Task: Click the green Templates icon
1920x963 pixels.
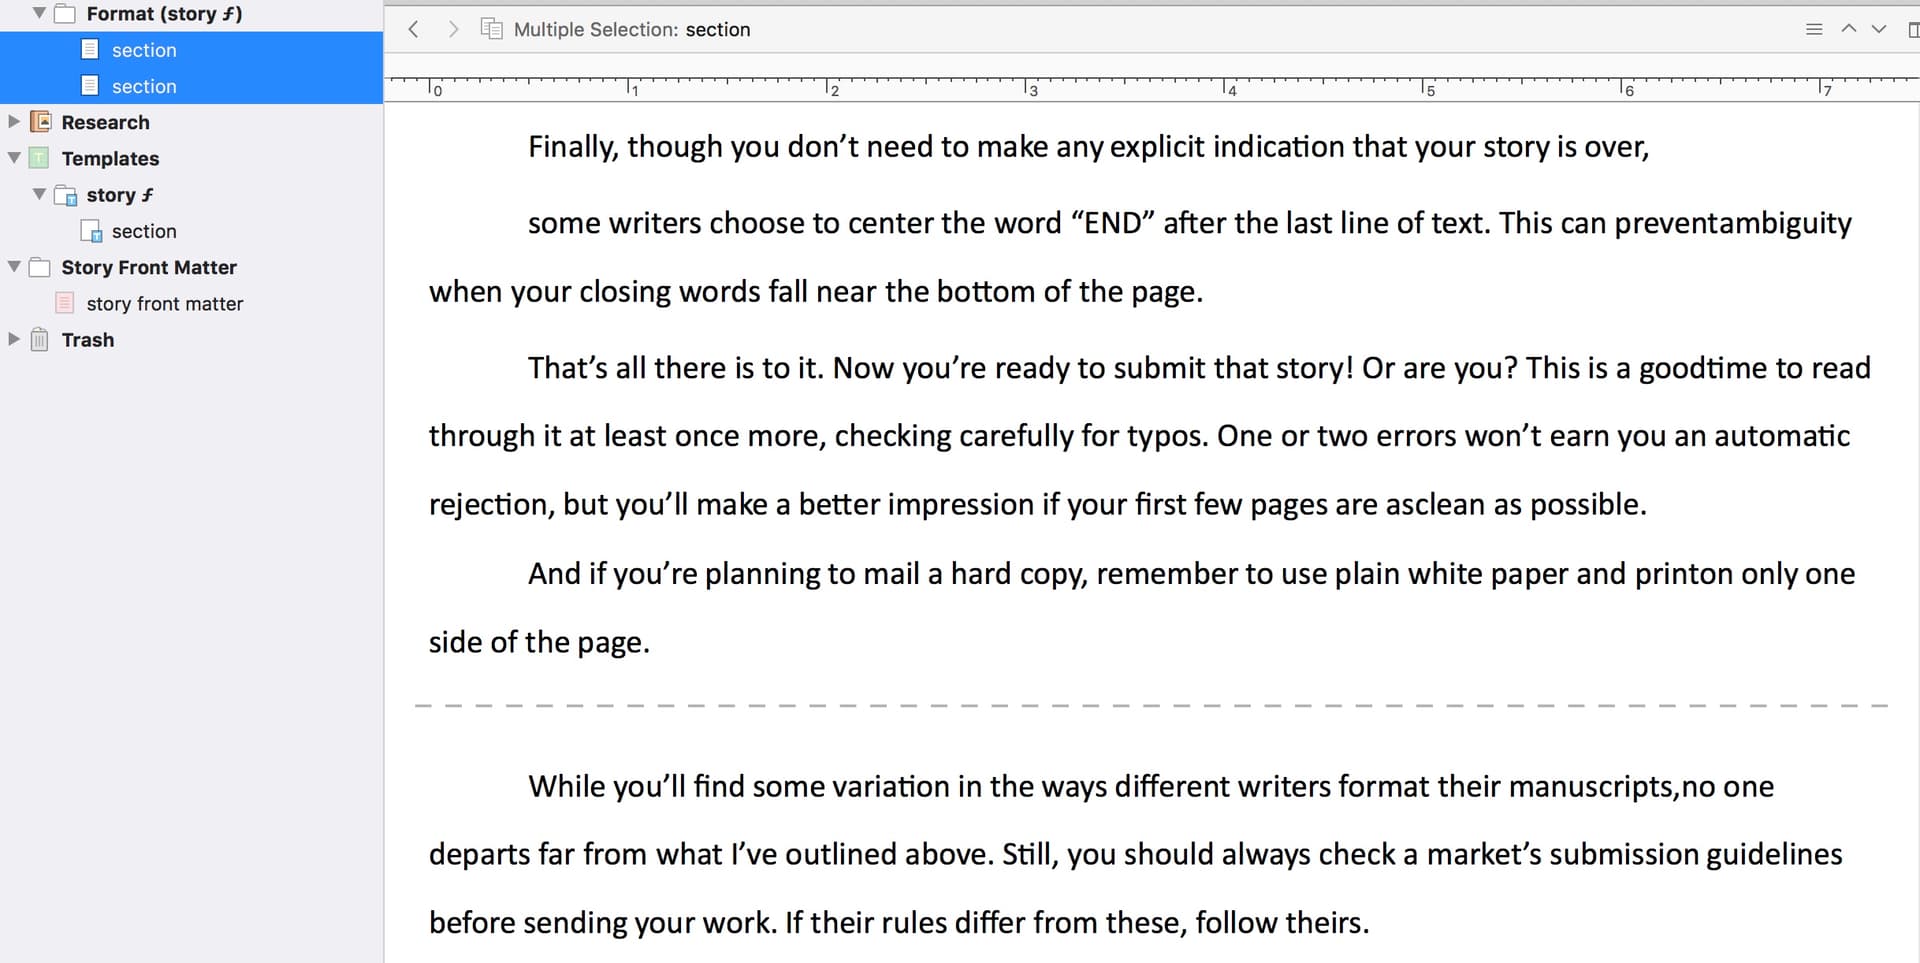Action: click(39, 158)
